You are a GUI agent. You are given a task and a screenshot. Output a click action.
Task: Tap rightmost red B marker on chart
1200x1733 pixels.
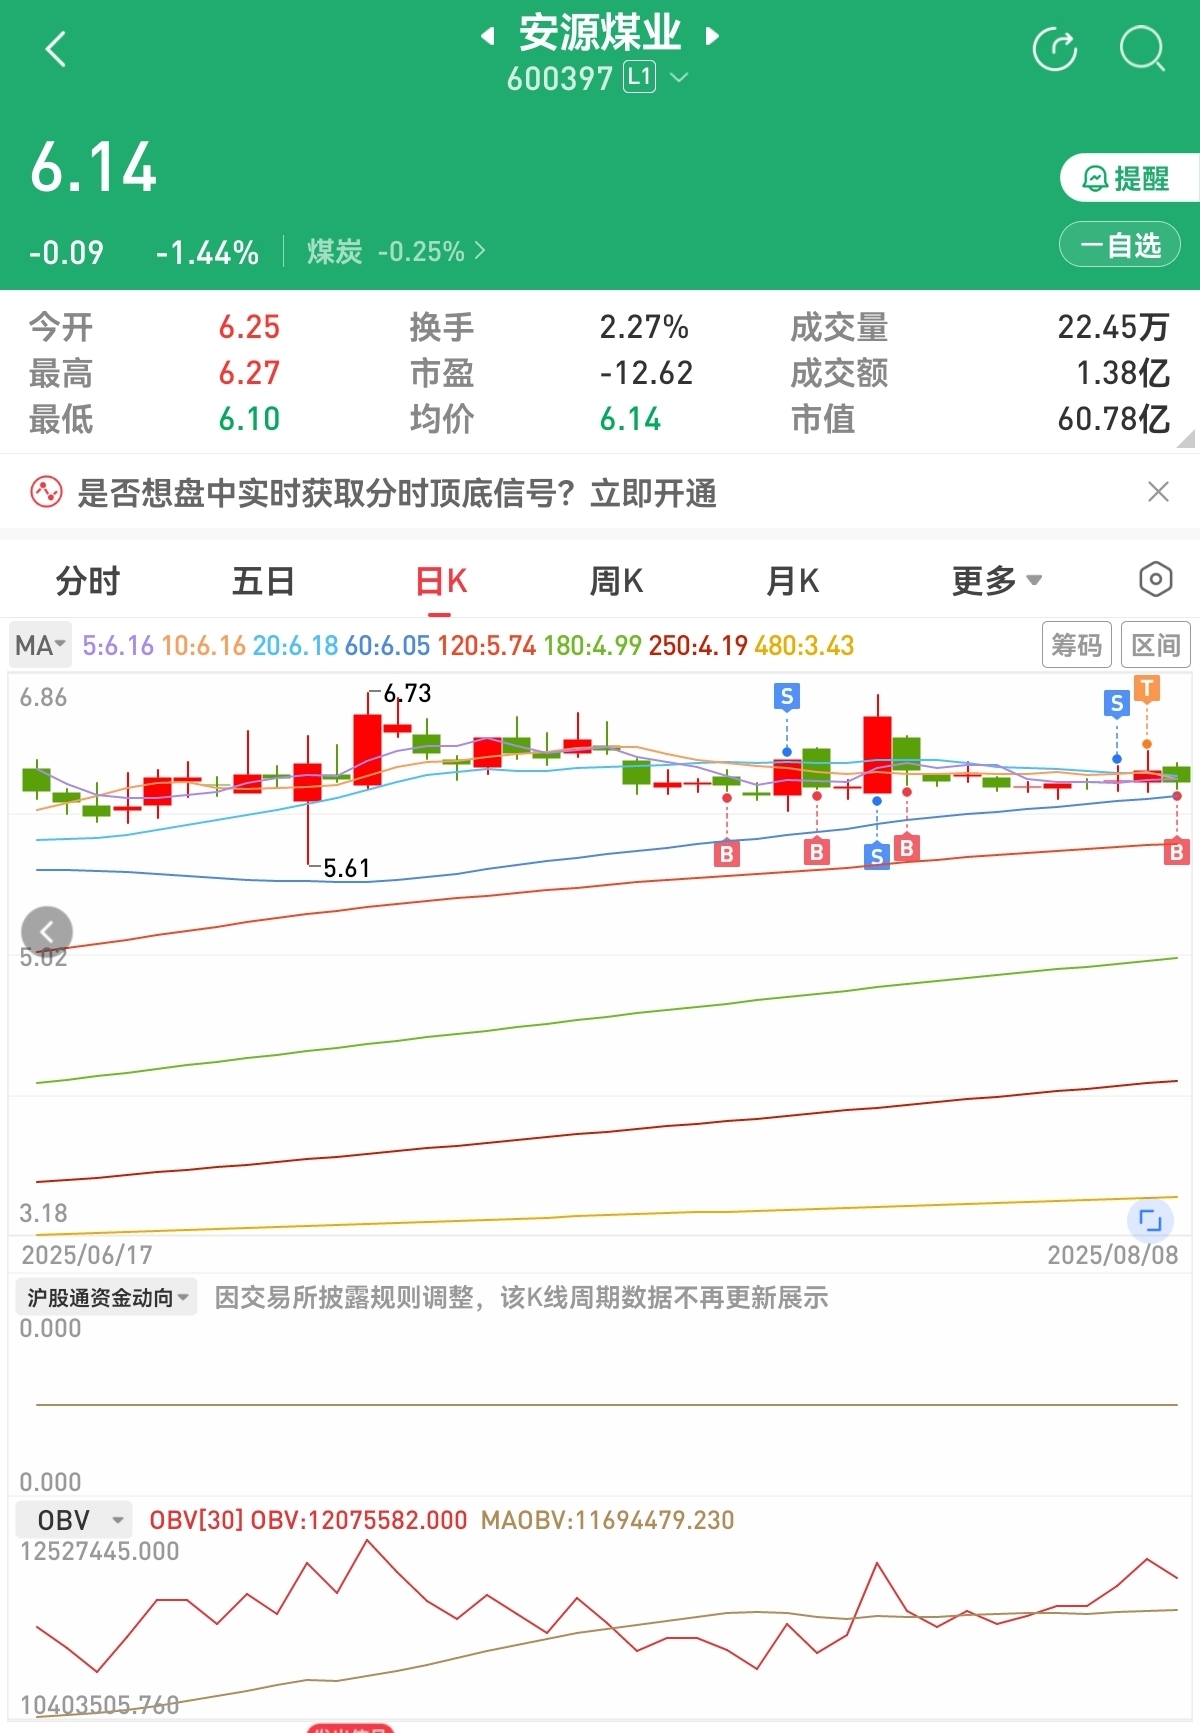(x=1177, y=852)
